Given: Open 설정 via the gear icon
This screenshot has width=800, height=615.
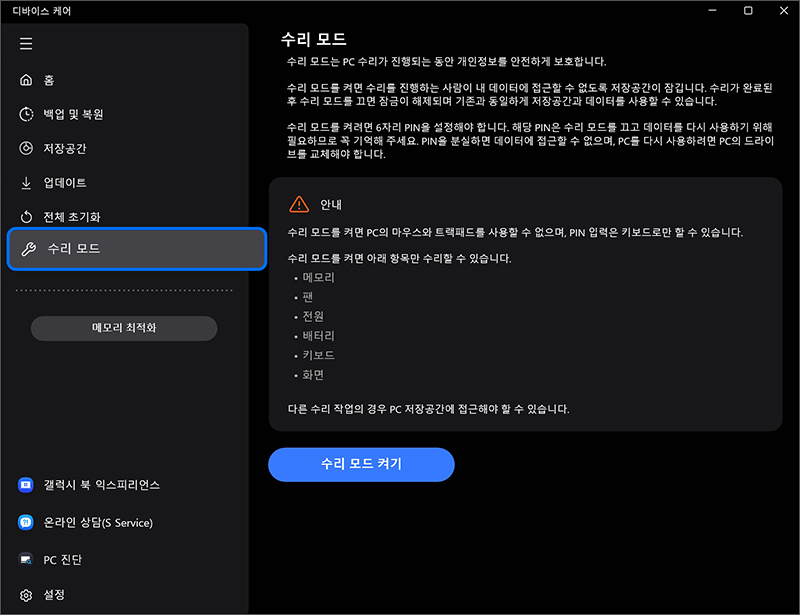Looking at the screenshot, I should 26,594.
